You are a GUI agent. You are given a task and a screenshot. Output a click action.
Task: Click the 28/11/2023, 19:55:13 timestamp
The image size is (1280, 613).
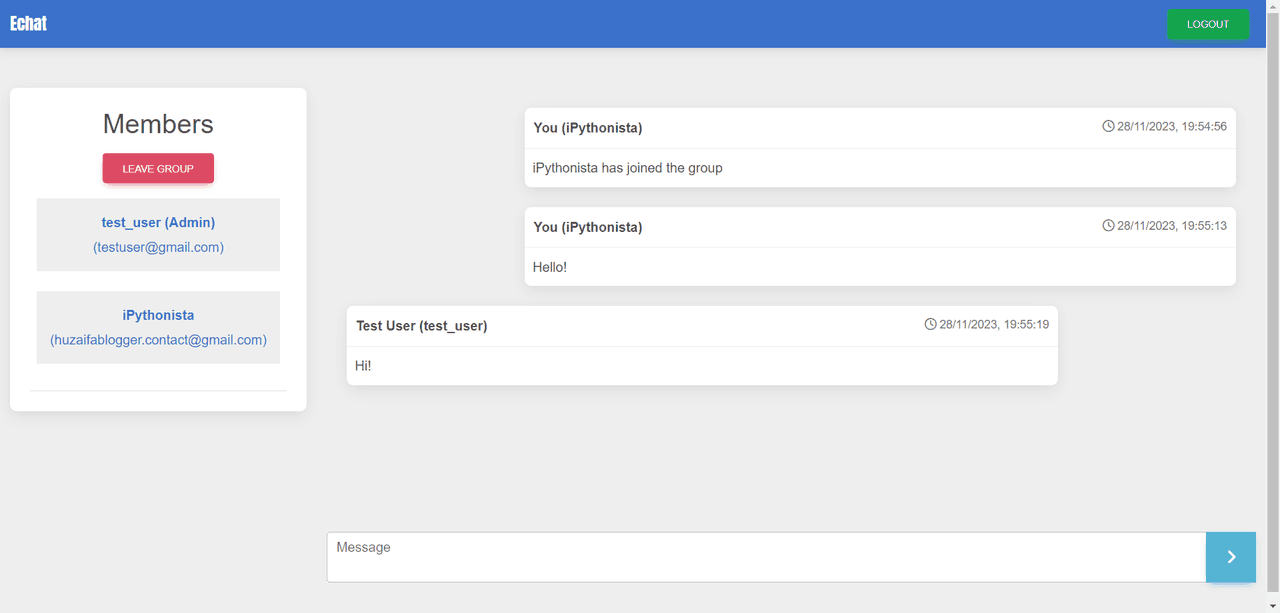1172,226
